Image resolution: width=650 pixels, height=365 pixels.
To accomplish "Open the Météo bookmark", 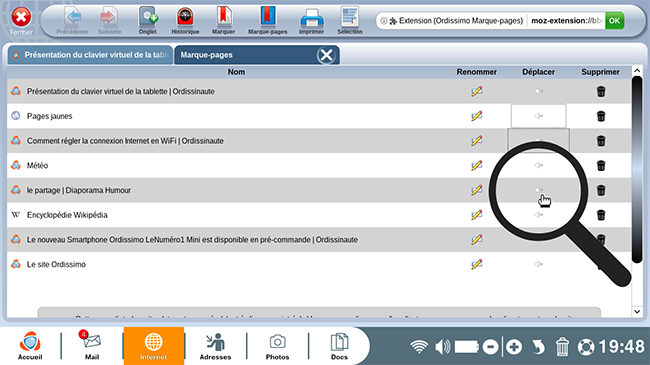I will (x=37, y=165).
